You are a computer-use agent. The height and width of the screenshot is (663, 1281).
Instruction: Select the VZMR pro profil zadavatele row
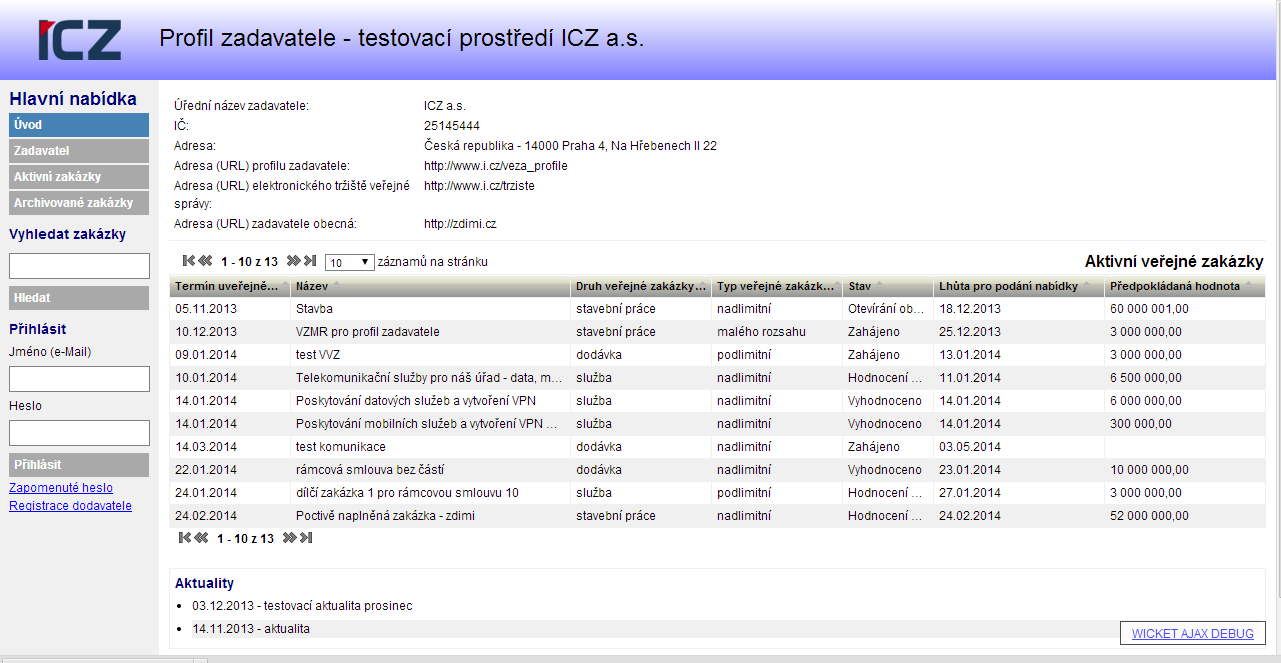(x=718, y=332)
